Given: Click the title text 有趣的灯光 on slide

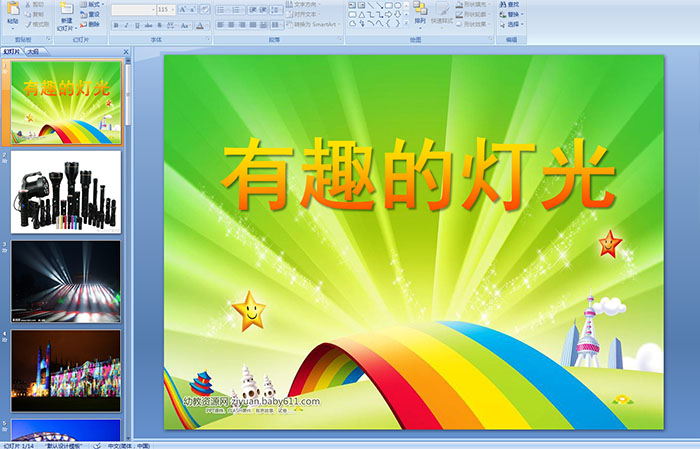Looking at the screenshot, I should 419,174.
